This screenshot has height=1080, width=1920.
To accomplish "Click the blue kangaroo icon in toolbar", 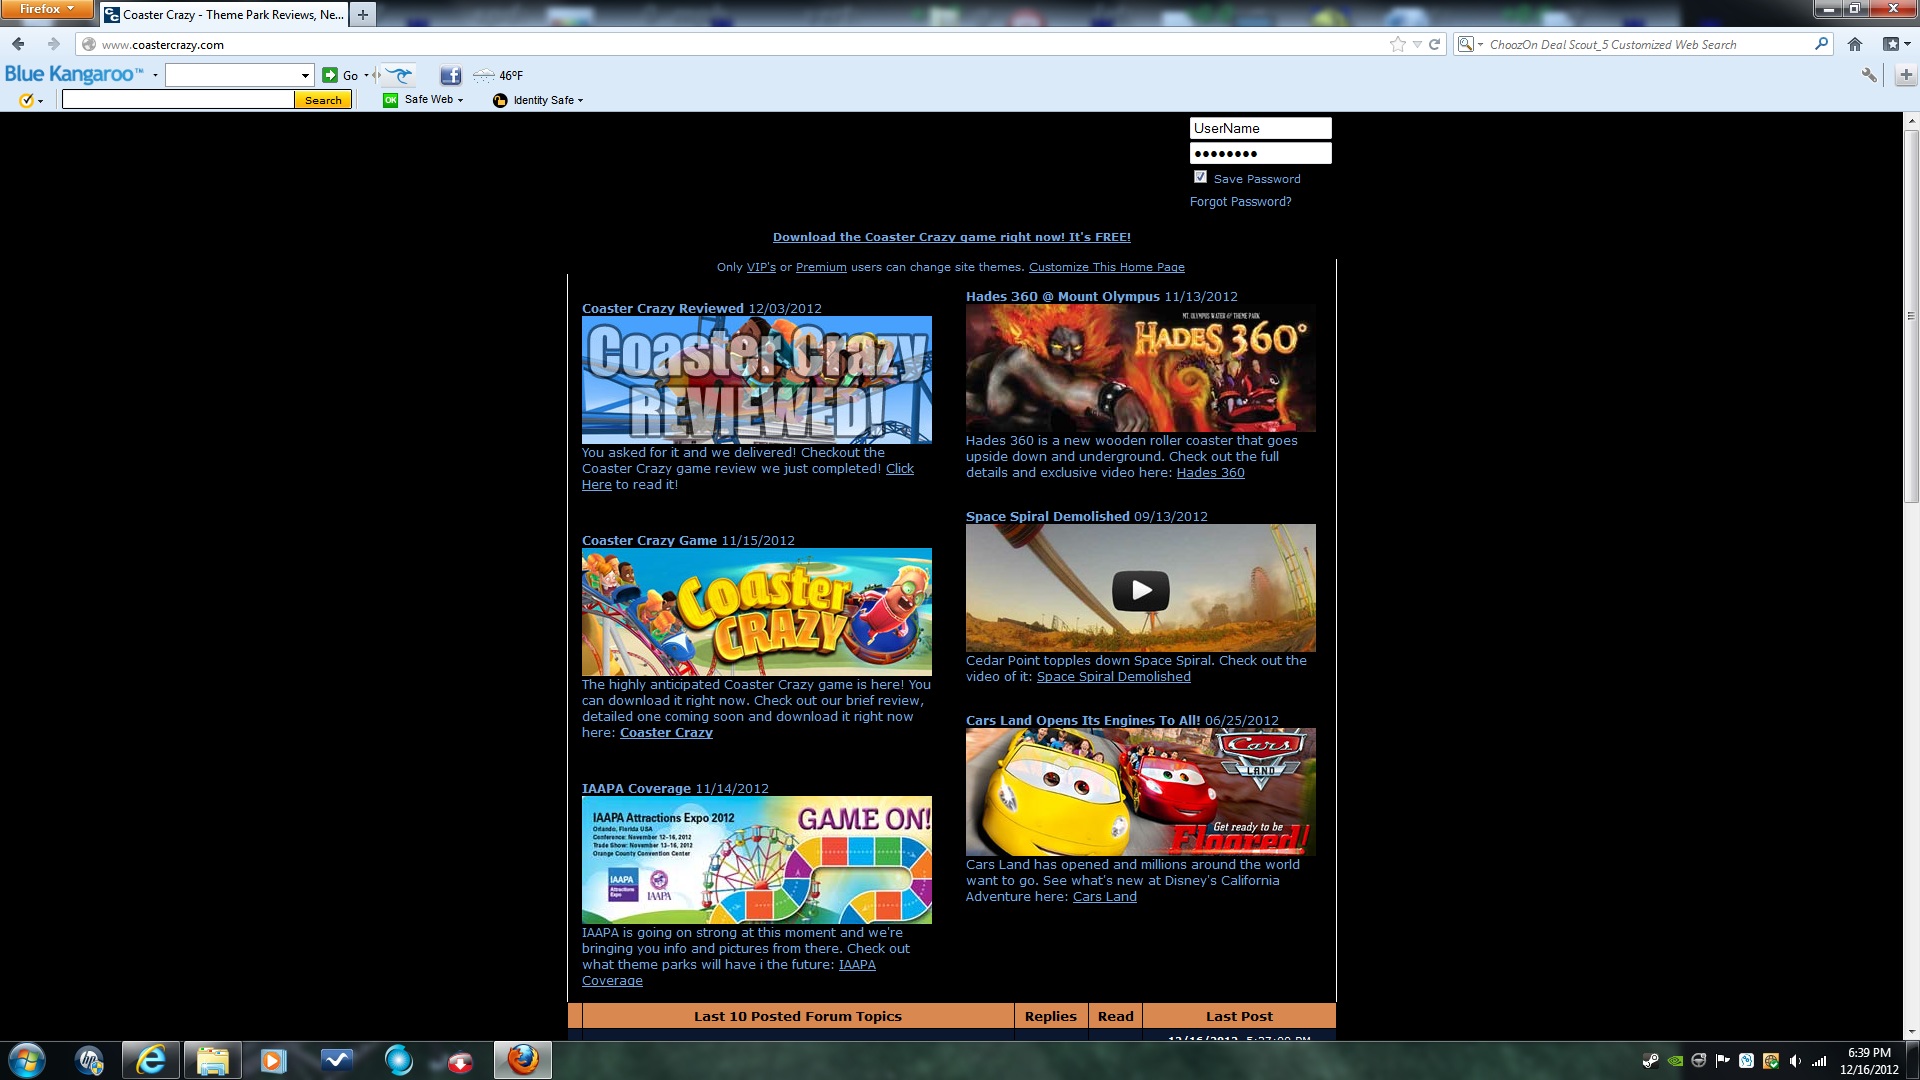I will click(400, 75).
